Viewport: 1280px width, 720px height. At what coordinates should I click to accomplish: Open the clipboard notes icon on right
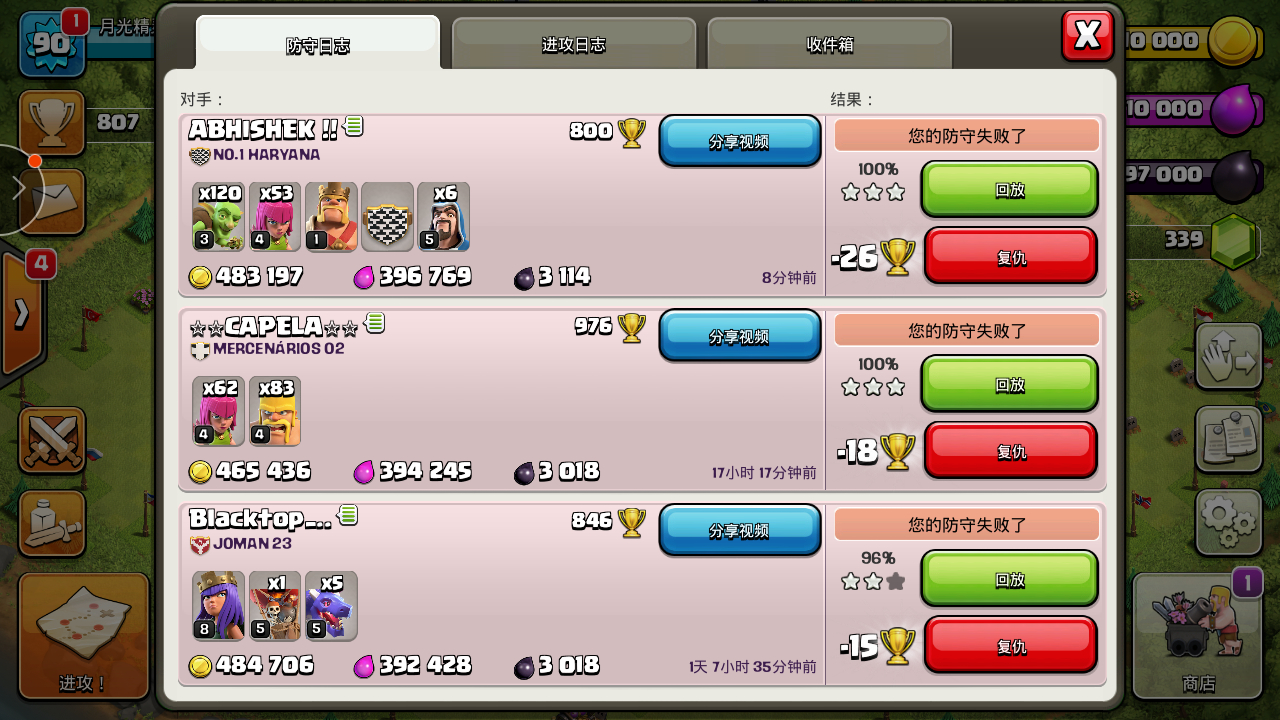[1228, 438]
